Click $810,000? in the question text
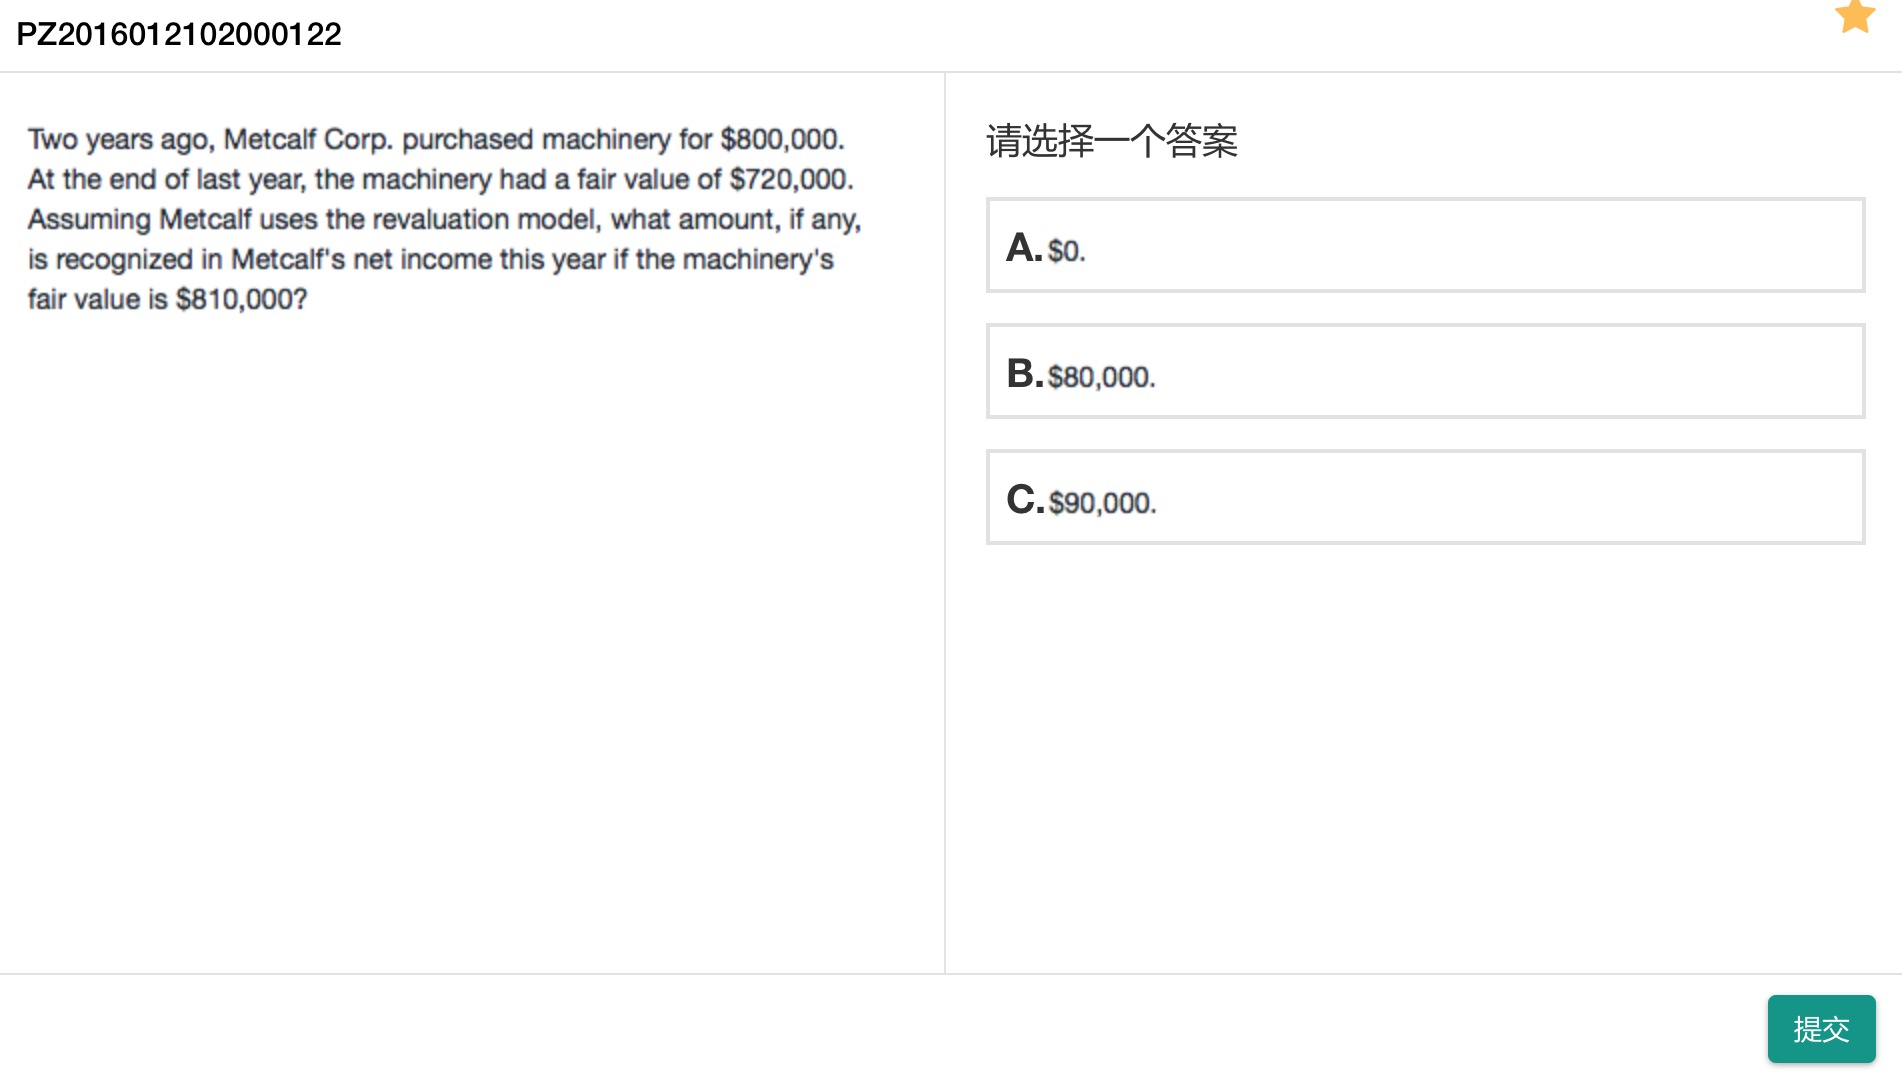The image size is (1902, 1084). 241,299
